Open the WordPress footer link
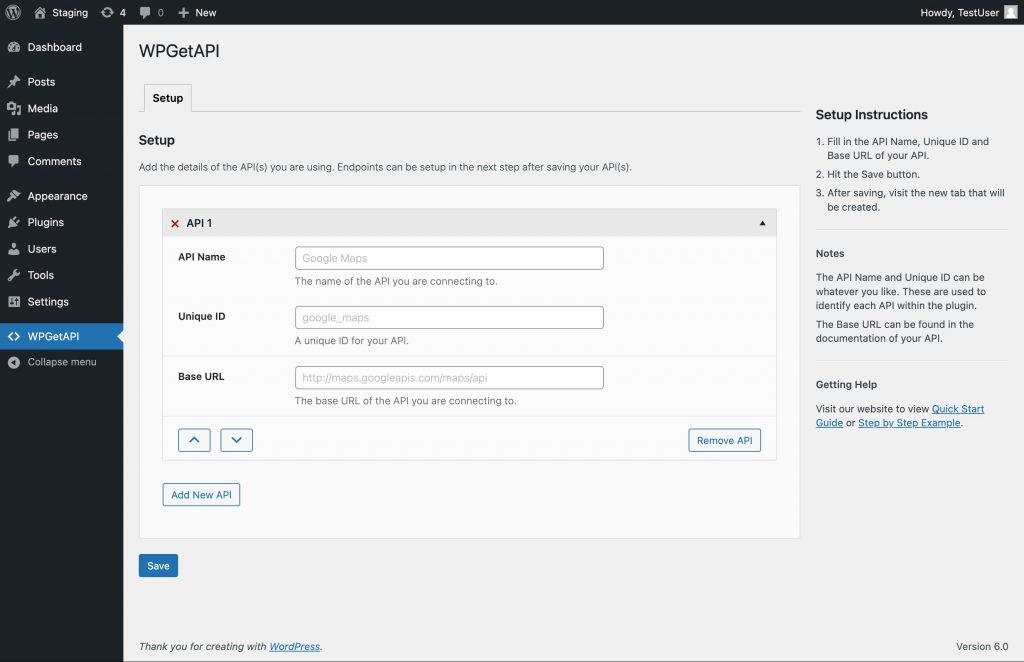Image resolution: width=1024 pixels, height=662 pixels. pos(295,646)
